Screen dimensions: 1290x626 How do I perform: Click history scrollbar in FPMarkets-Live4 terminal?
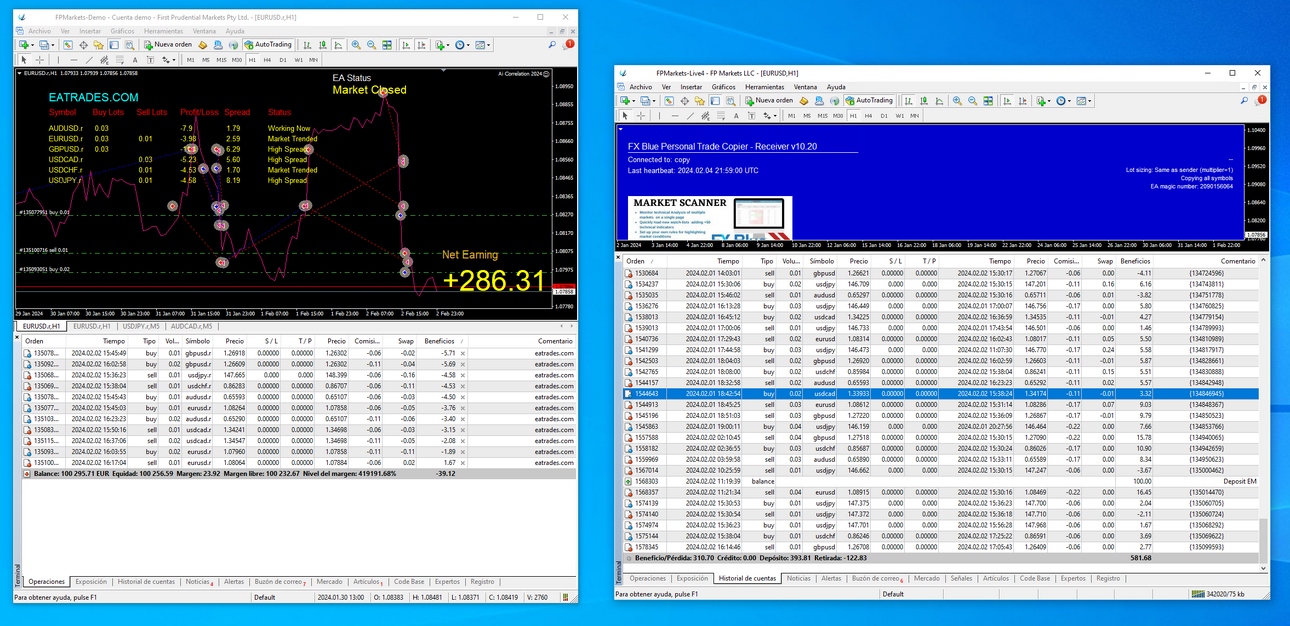[x=1263, y=540]
